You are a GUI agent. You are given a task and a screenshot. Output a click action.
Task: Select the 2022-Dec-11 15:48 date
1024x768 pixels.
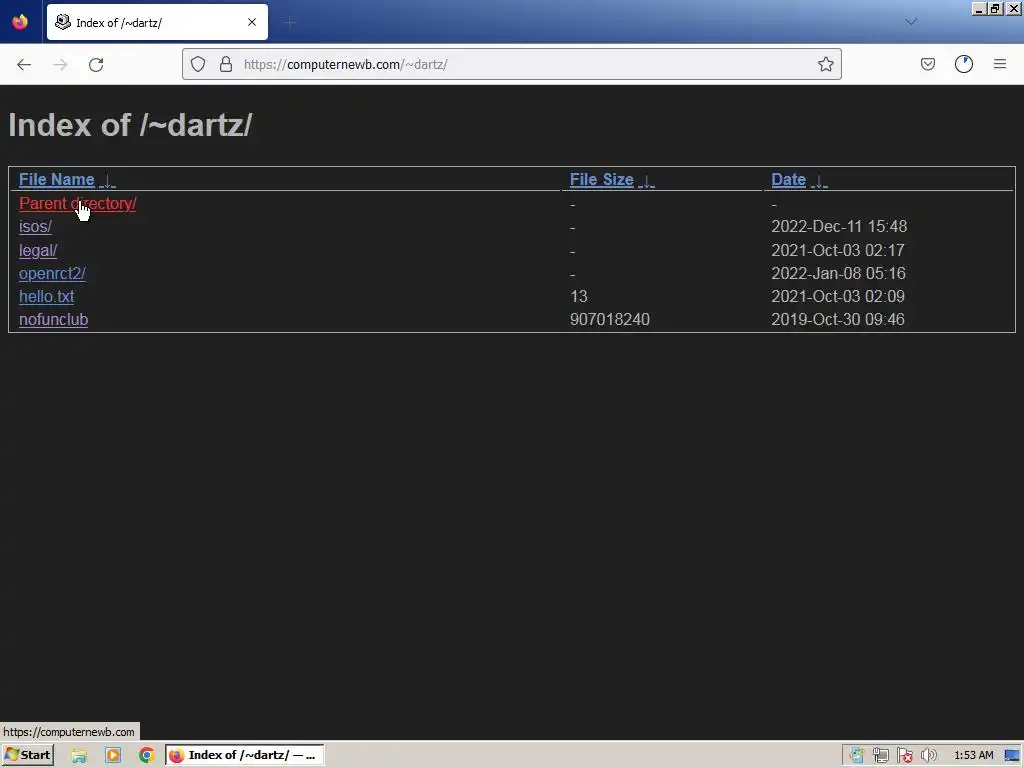[839, 227]
